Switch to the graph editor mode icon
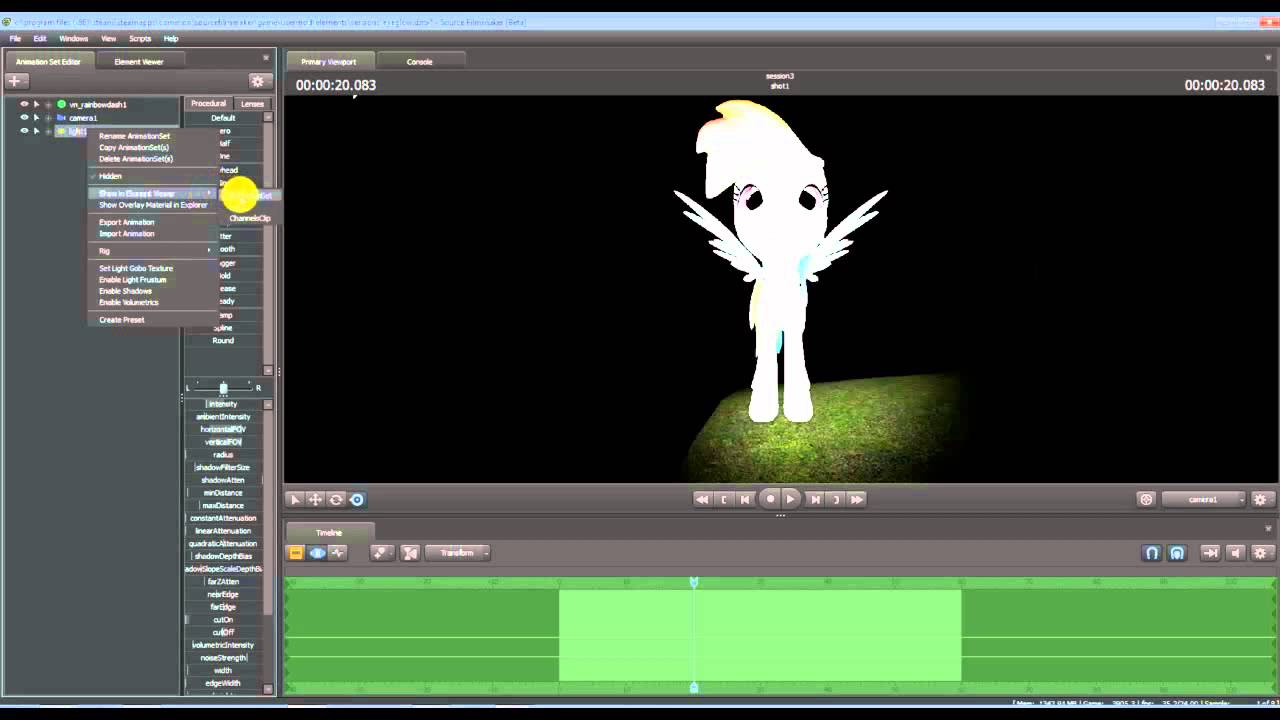The height and width of the screenshot is (720, 1280). pyautogui.click(x=338, y=552)
